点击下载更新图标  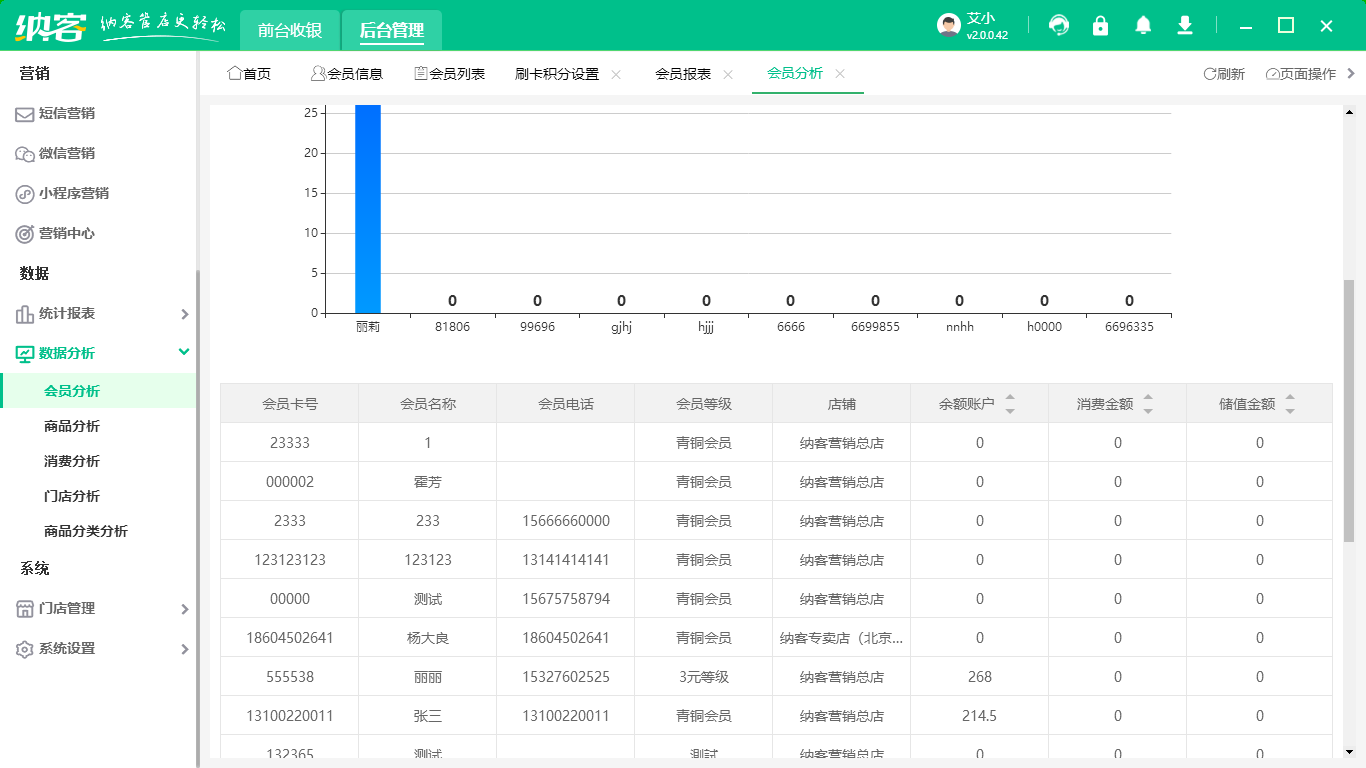pos(1185,25)
